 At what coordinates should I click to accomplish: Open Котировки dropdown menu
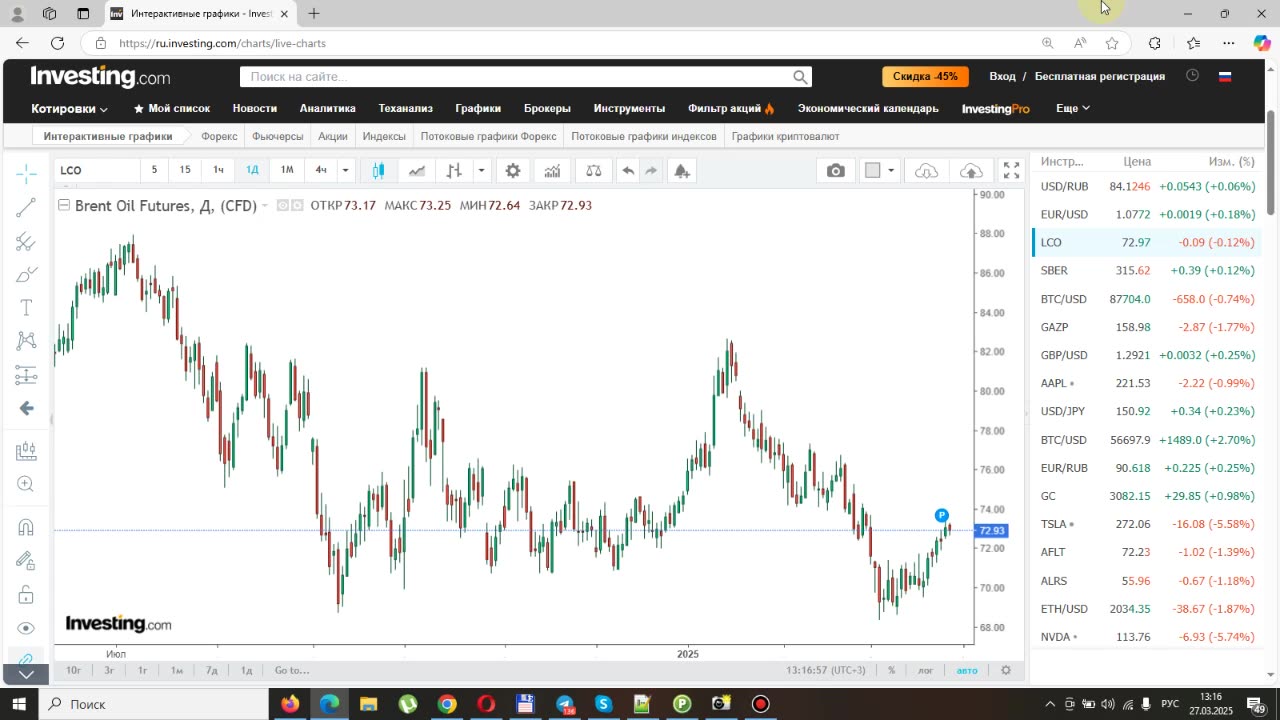[69, 108]
